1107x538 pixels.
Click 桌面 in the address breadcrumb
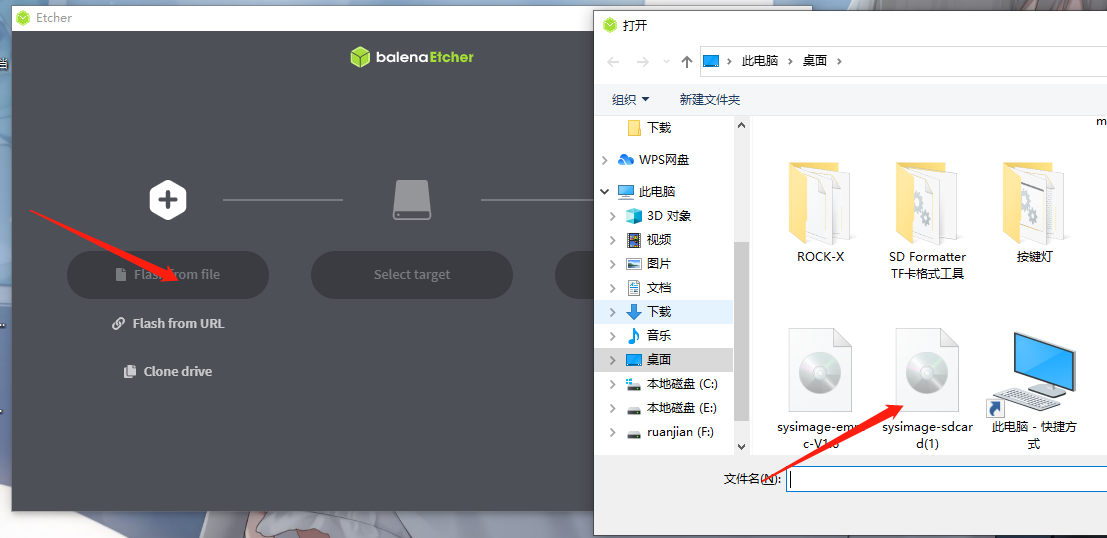point(815,61)
